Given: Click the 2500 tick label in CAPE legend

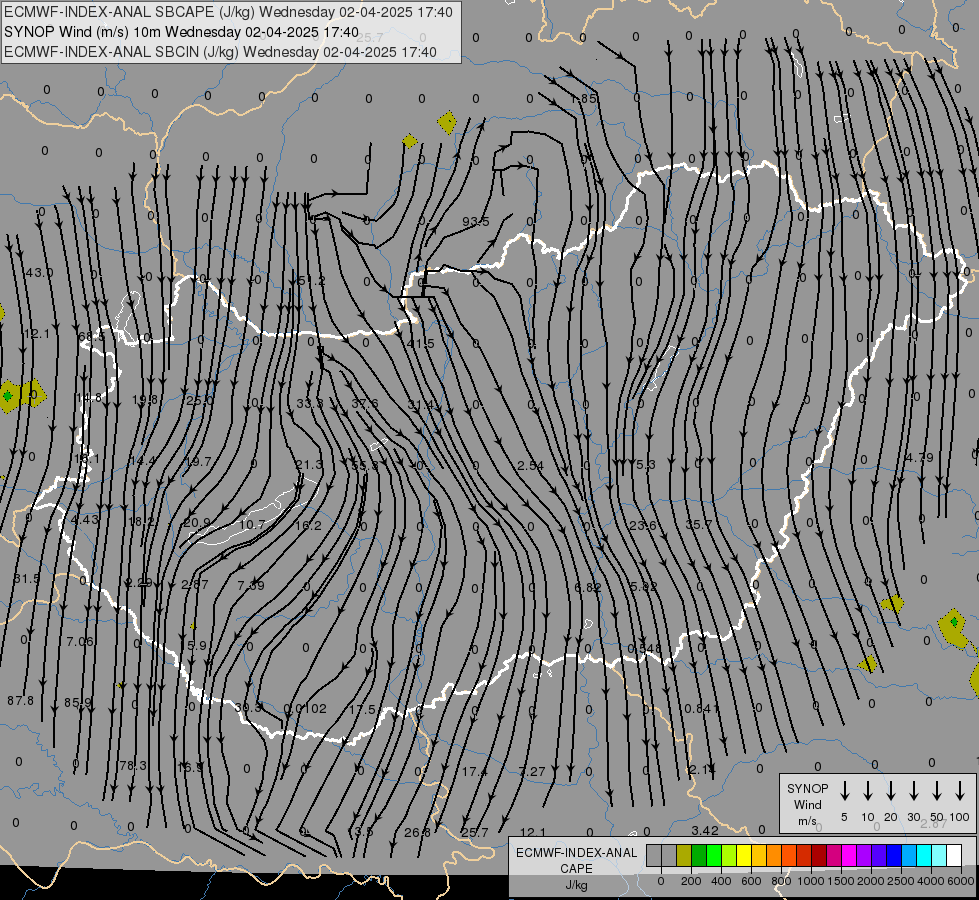Looking at the screenshot, I should 900,881.
